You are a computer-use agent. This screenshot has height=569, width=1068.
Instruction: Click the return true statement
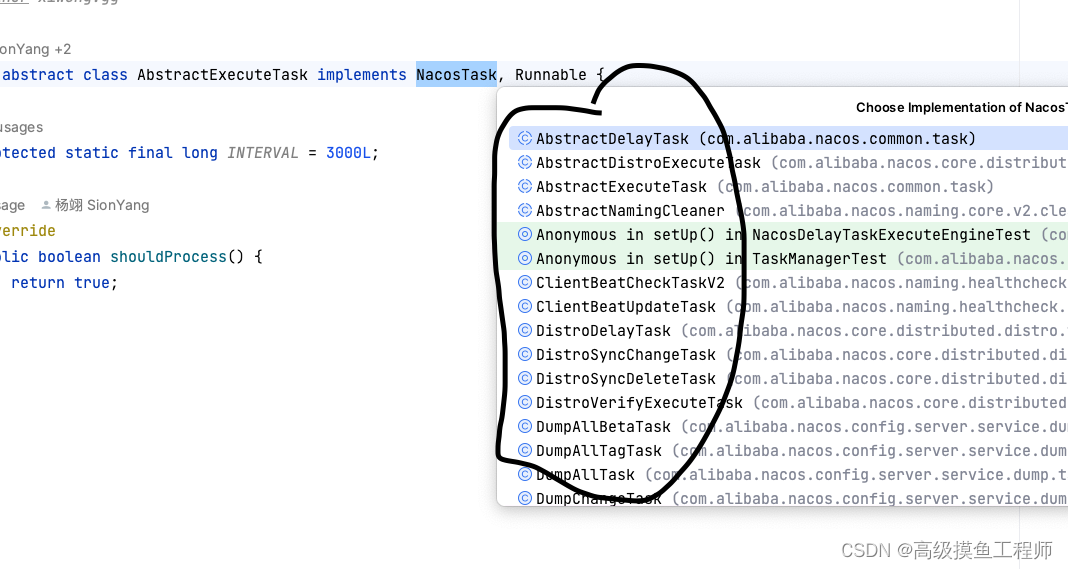(x=64, y=283)
